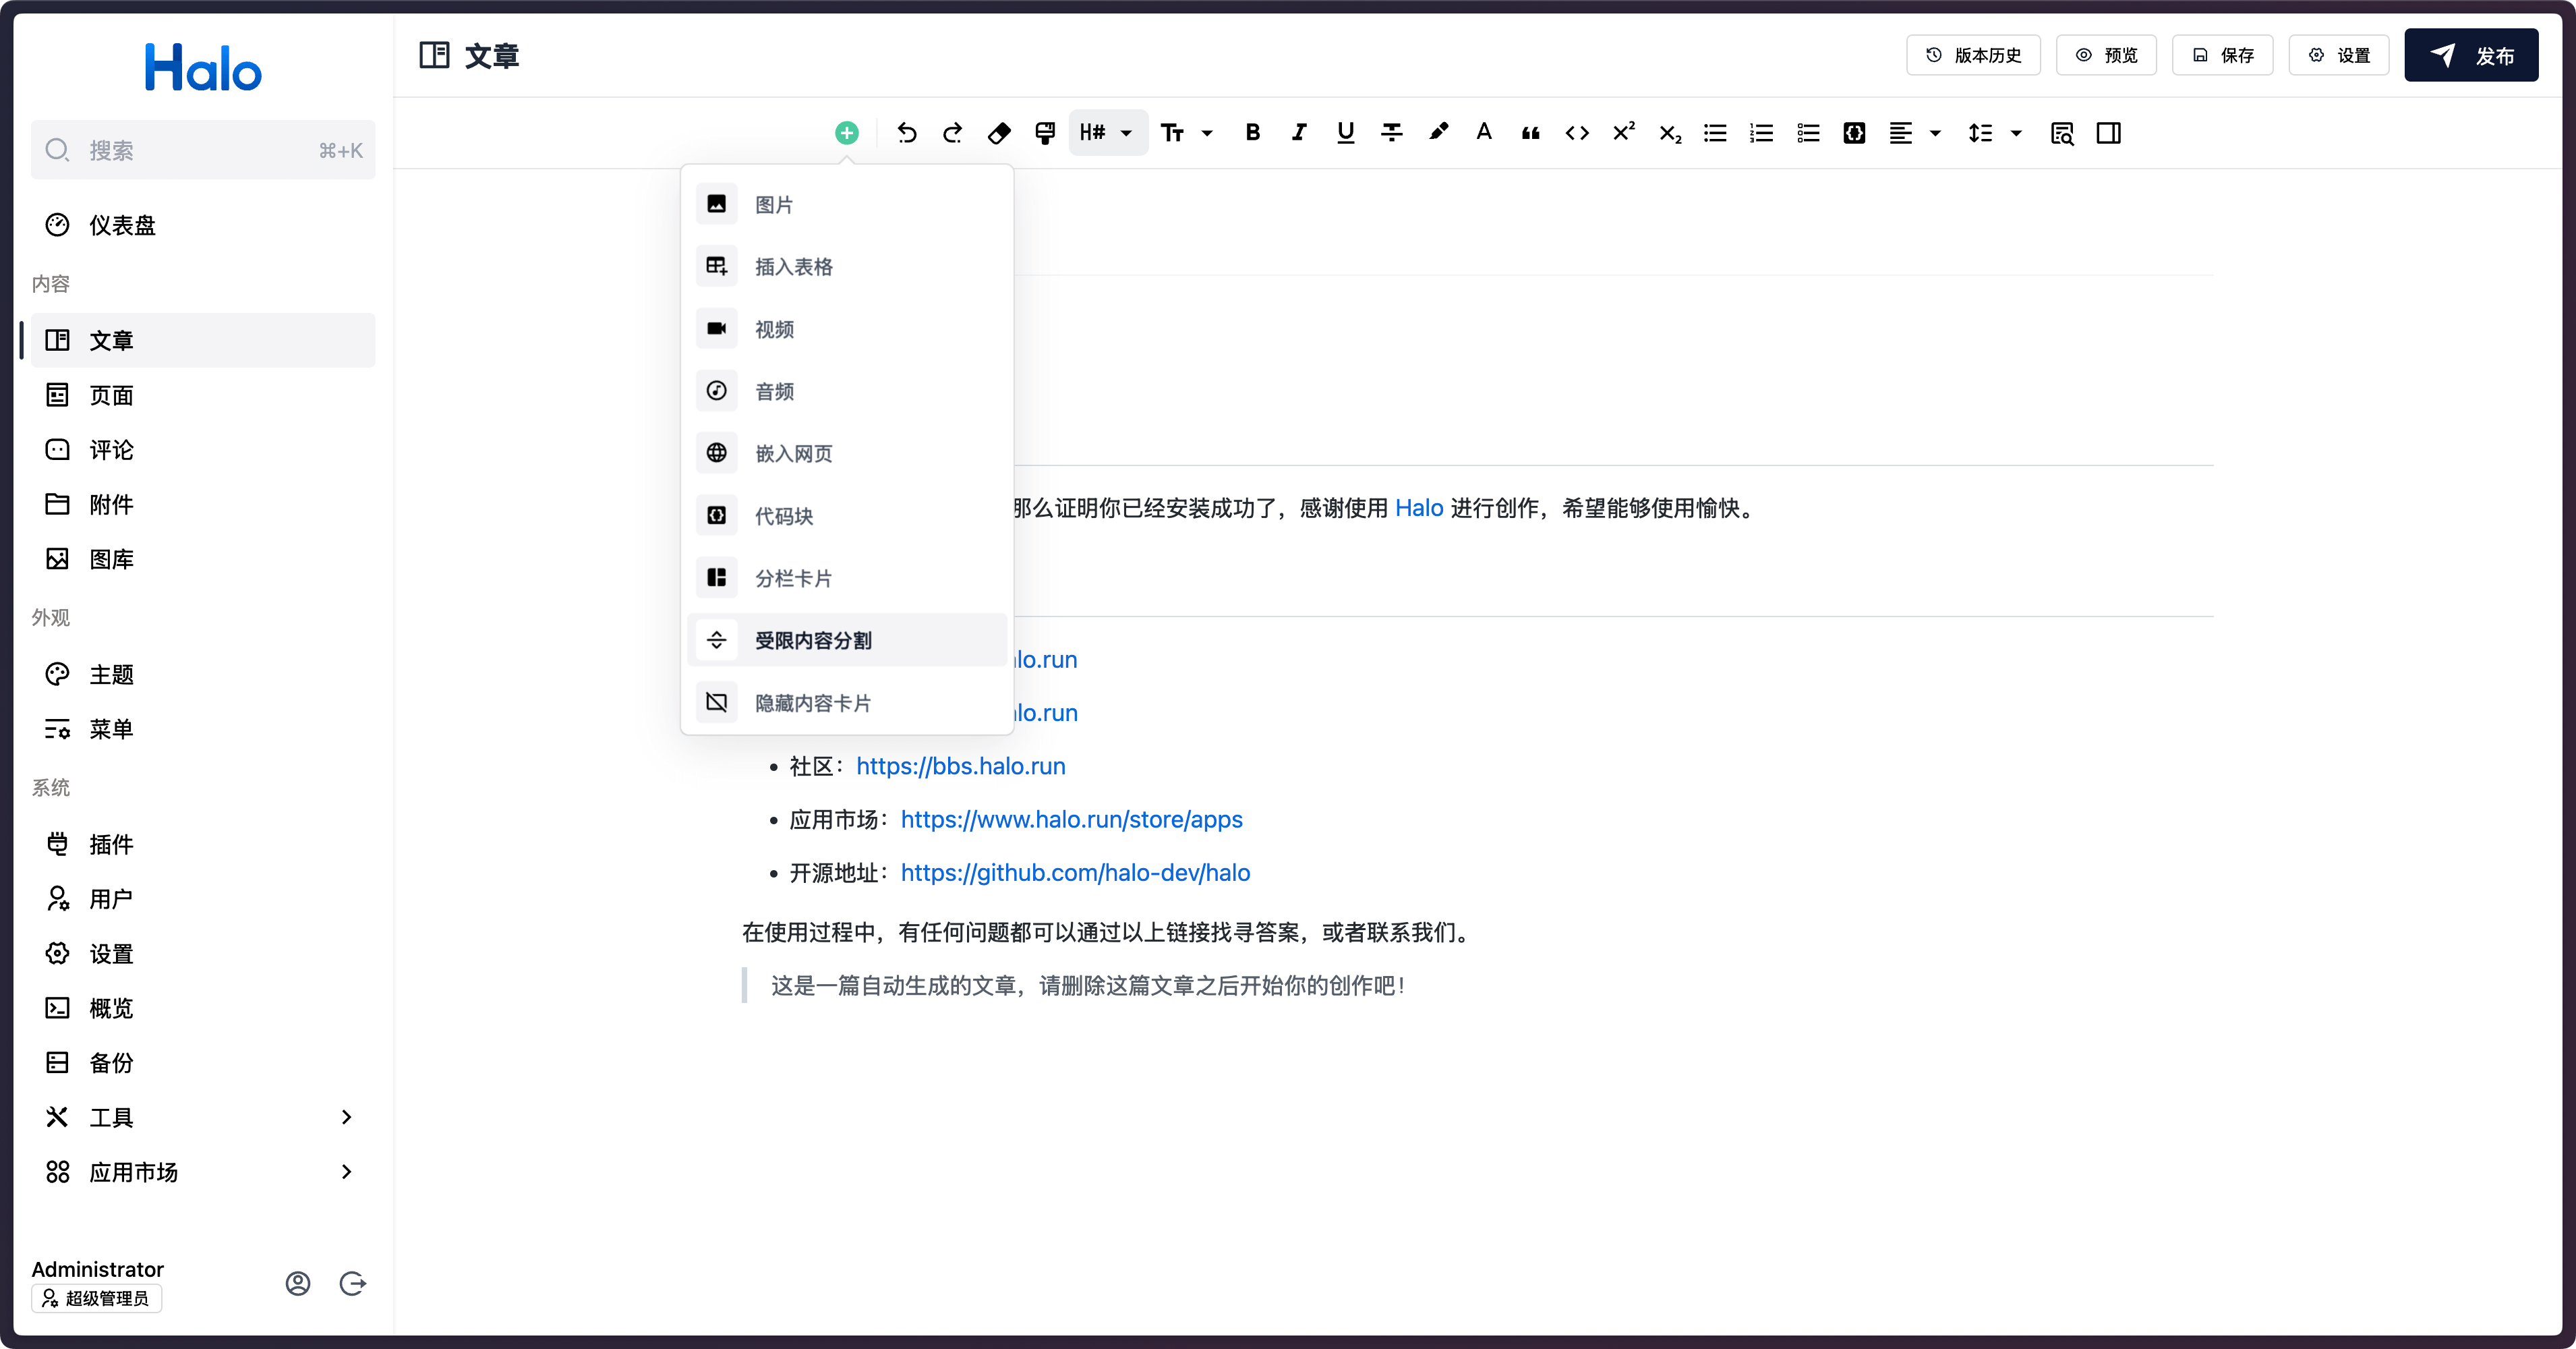Screen dimensions: 2576x1349
Task: Click the Halo logo
Action: tap(203, 68)
